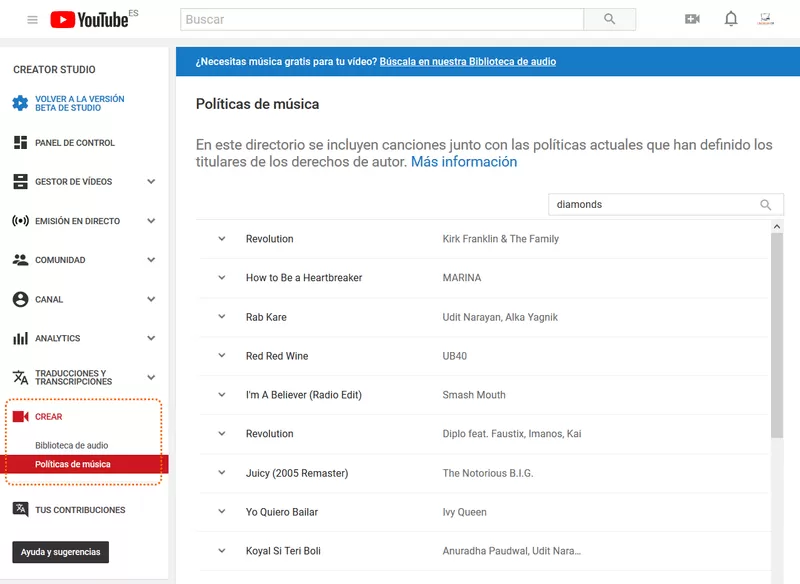The width and height of the screenshot is (800, 584).
Task: Select the Ivy Queen artist text
Action: click(x=464, y=512)
